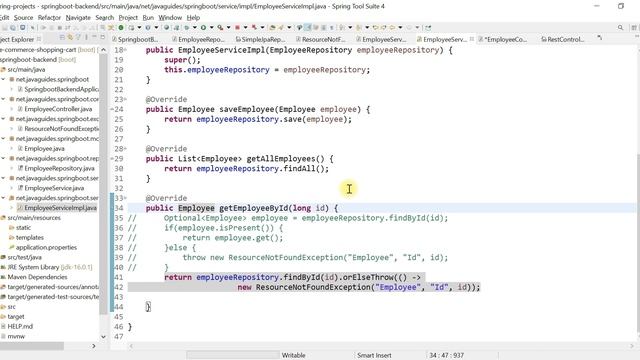
Task: Click the editor horizontal scroll-left arrow
Action: (131, 346)
